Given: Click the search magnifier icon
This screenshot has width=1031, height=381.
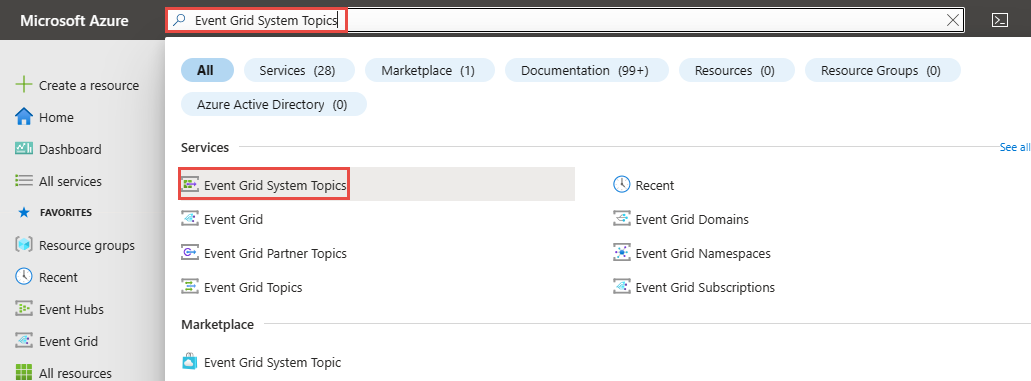Looking at the screenshot, I should (178, 20).
